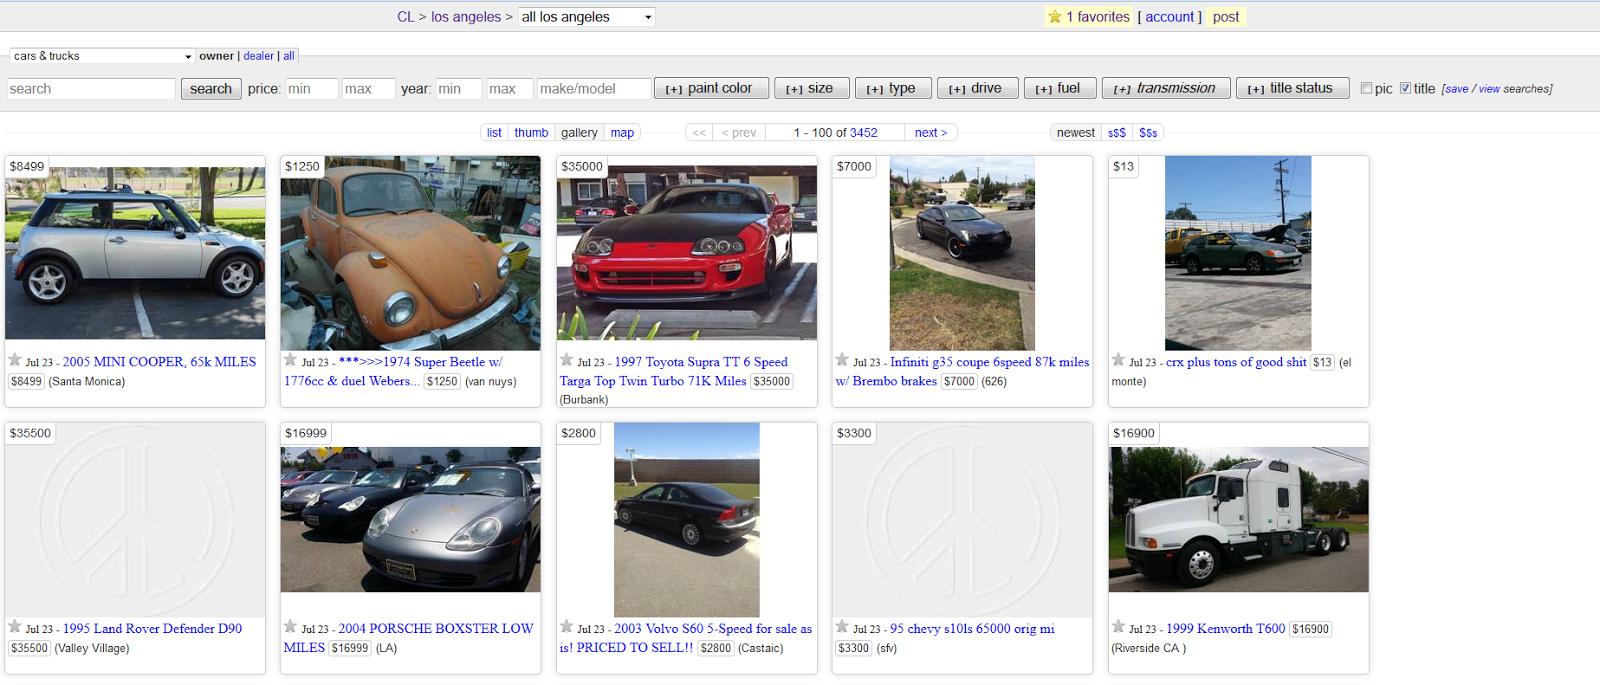Image resolution: width=1600 pixels, height=685 pixels.
Task: Go to next results page
Action: pos(931,132)
